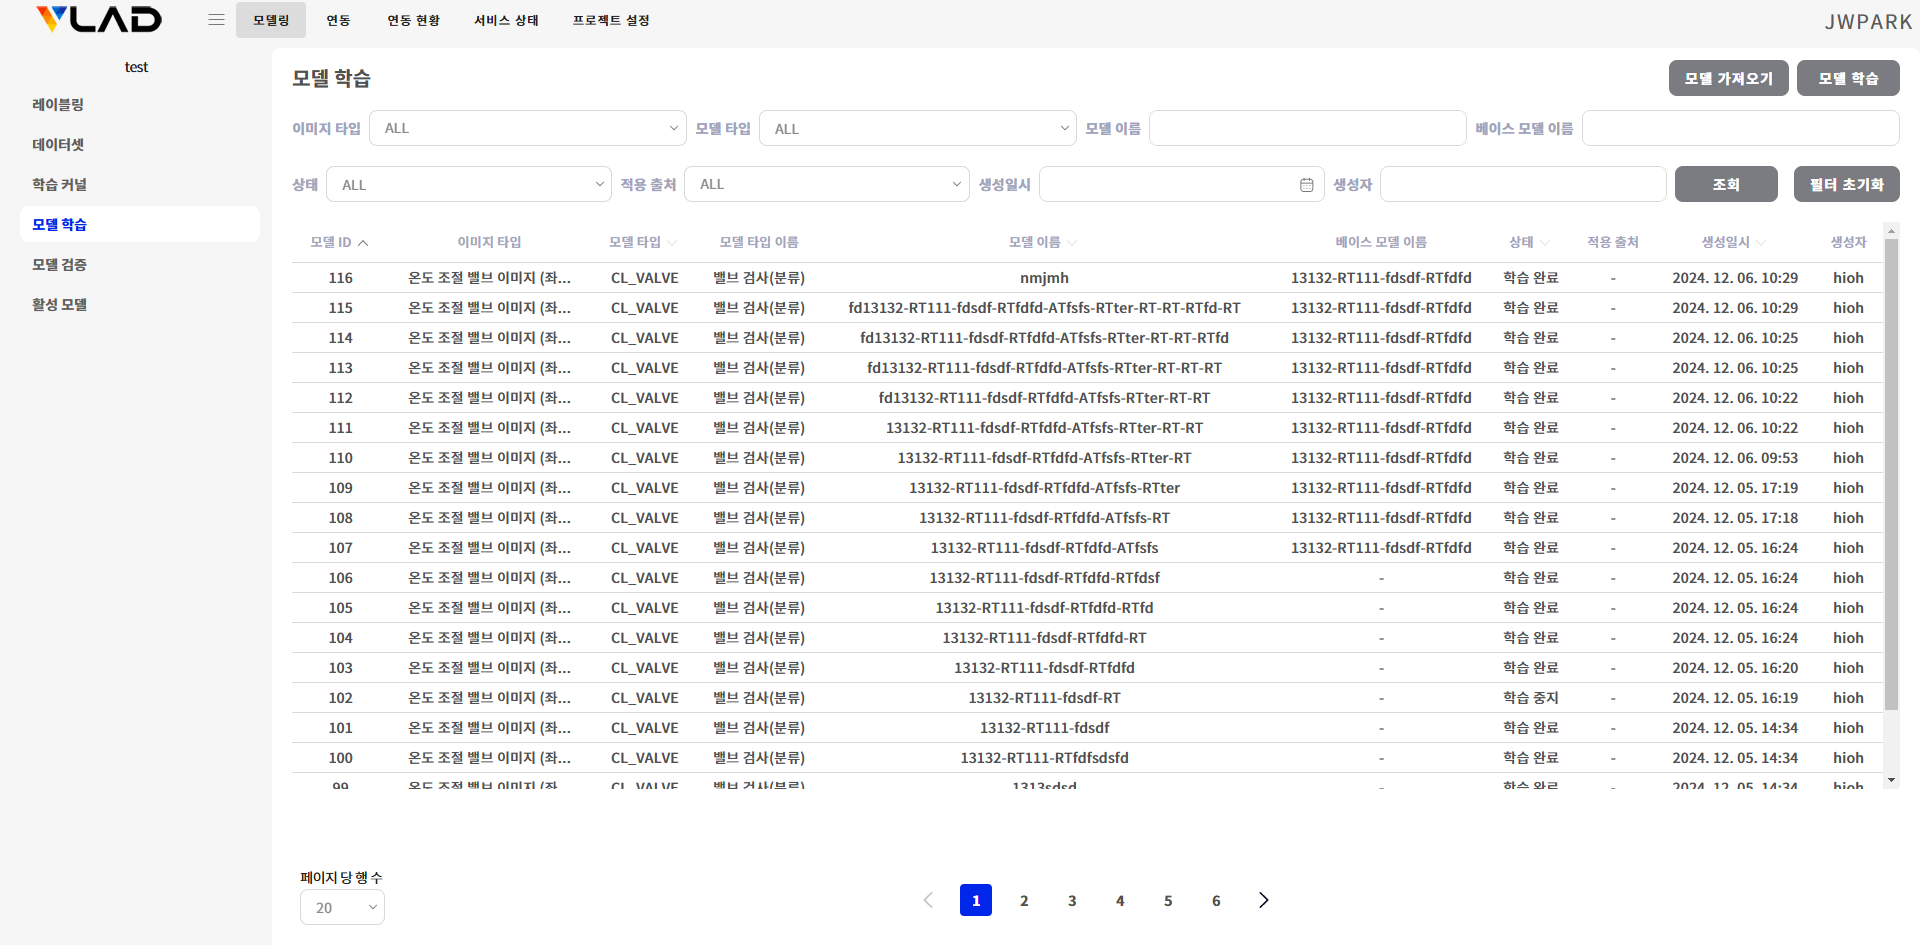This screenshot has width=1920, height=945.
Task: Click scrollbar up arrow of table
Action: (x=1891, y=231)
